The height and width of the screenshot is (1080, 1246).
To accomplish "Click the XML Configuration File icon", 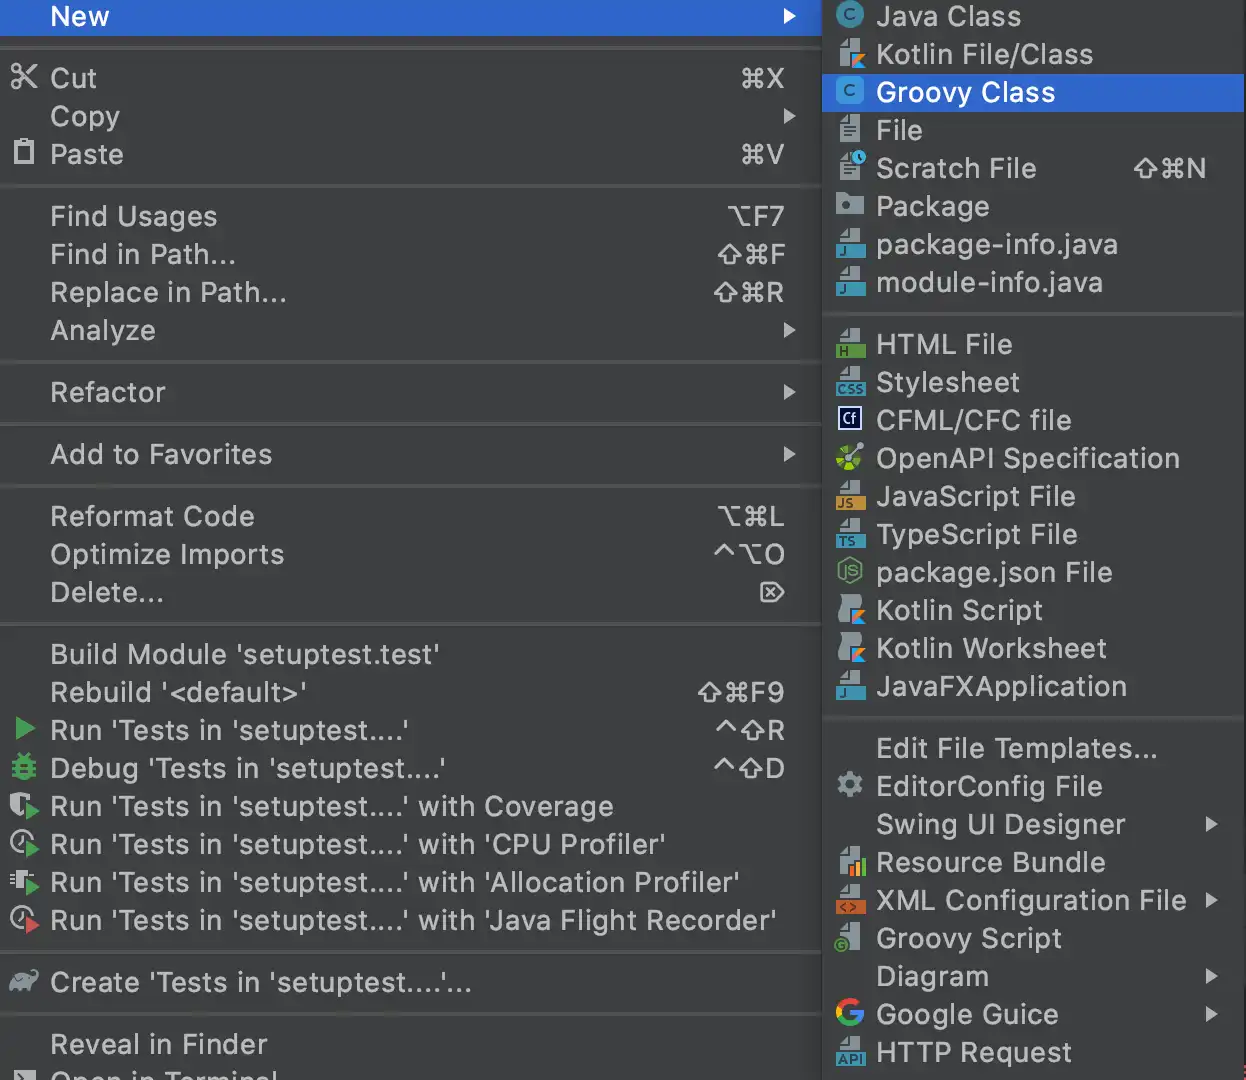I will pyautogui.click(x=850, y=900).
